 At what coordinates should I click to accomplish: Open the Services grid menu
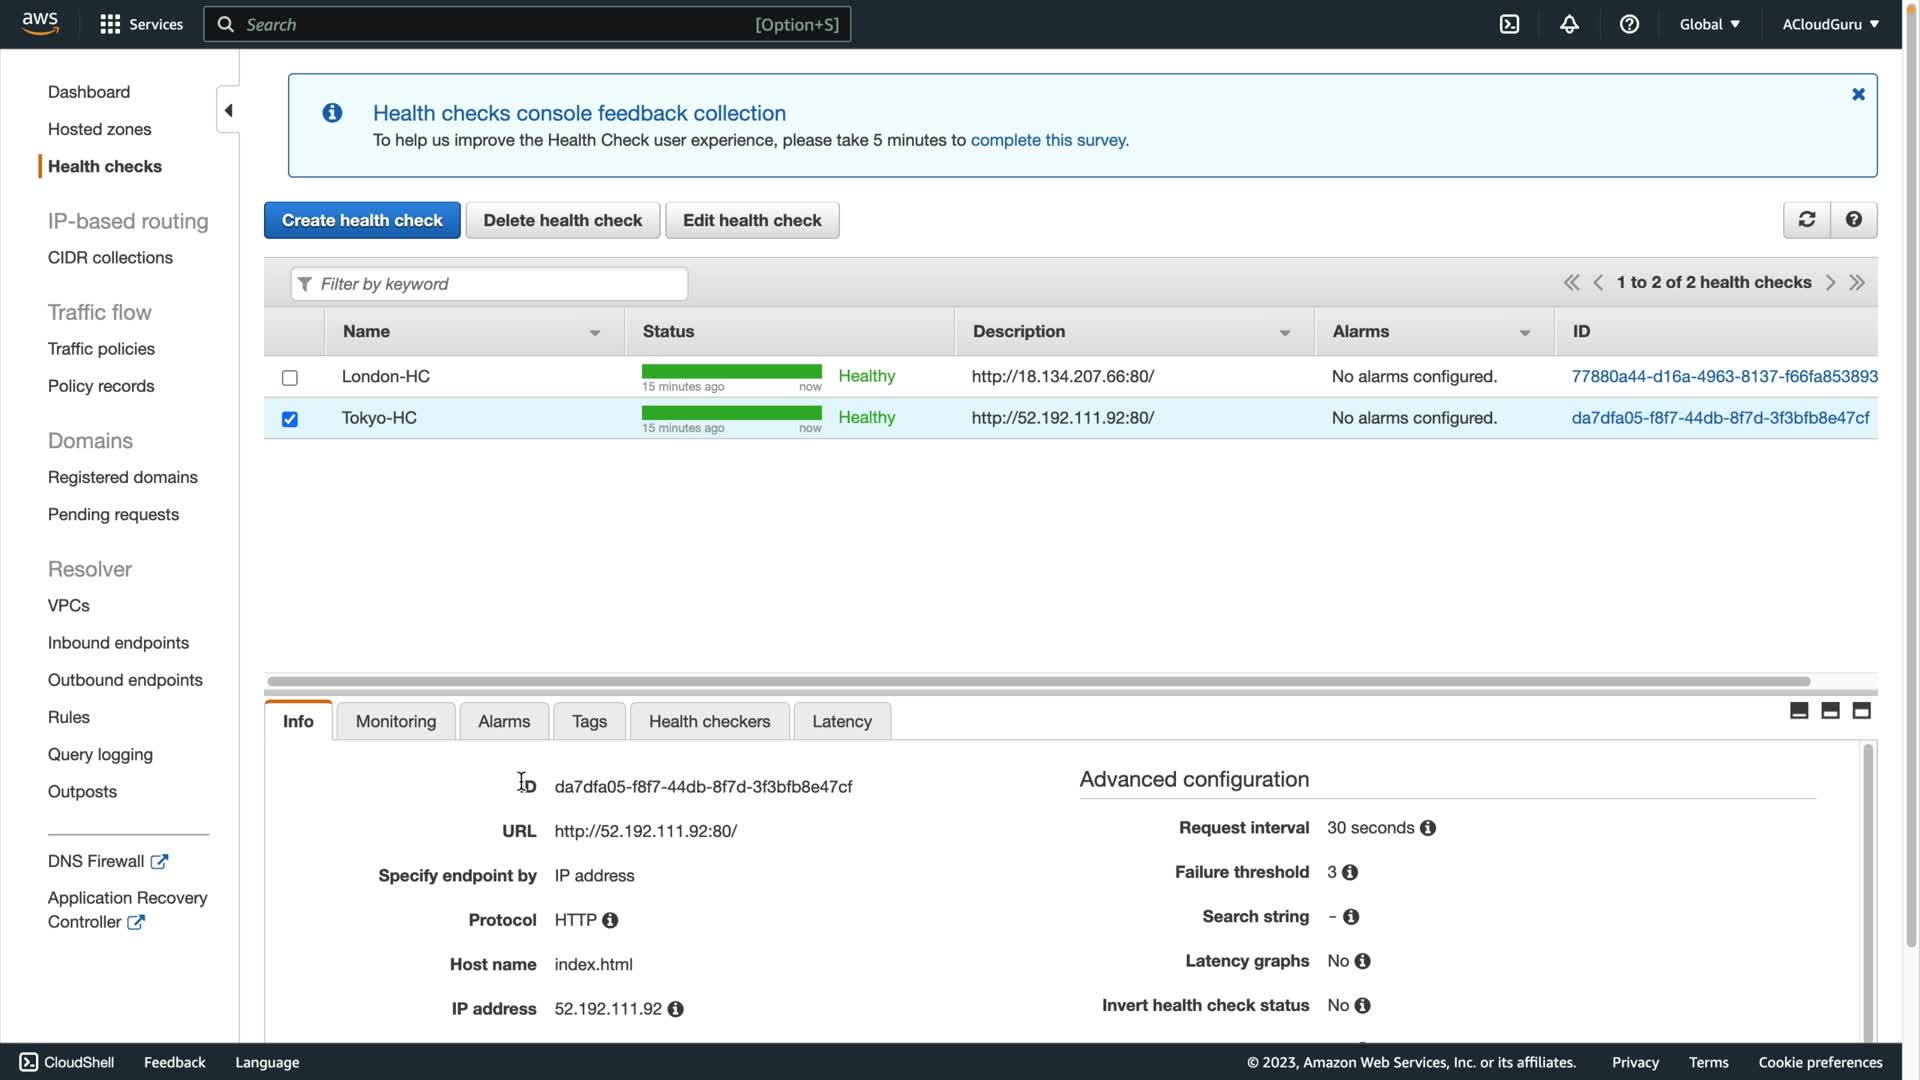point(110,24)
